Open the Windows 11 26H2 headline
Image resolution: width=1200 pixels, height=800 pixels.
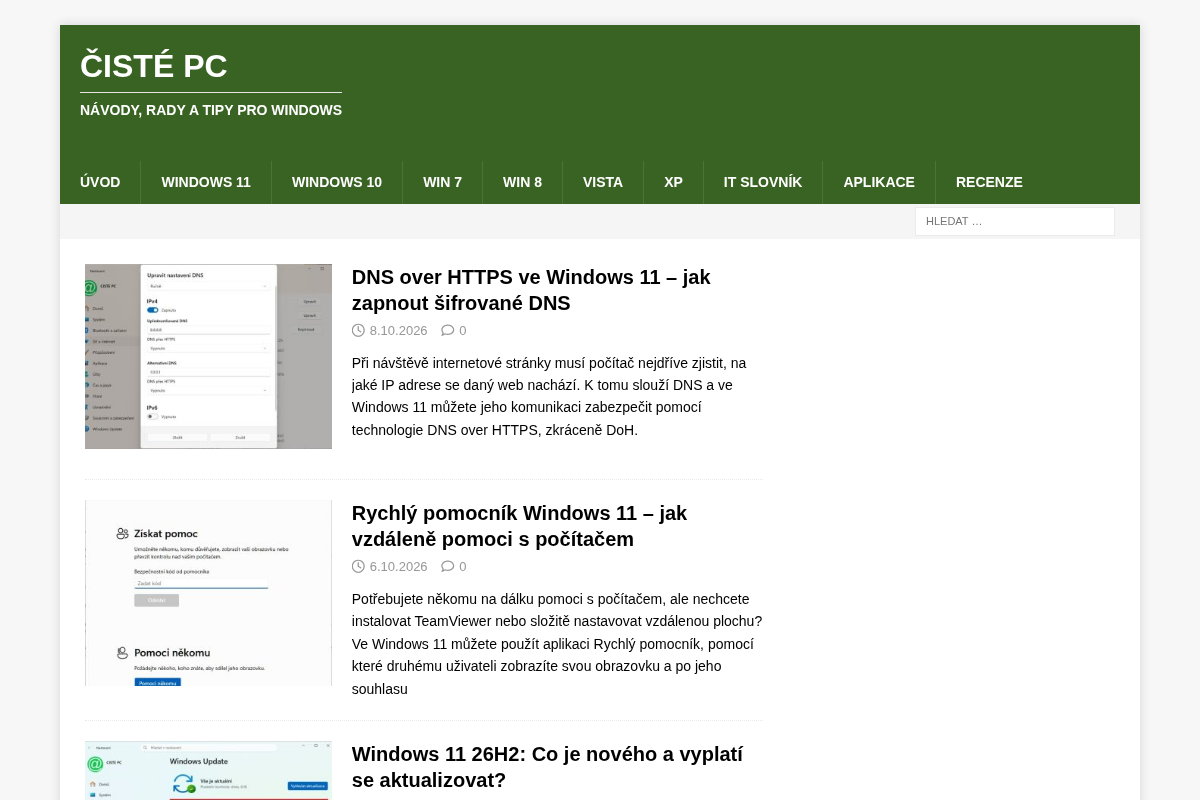(547, 767)
